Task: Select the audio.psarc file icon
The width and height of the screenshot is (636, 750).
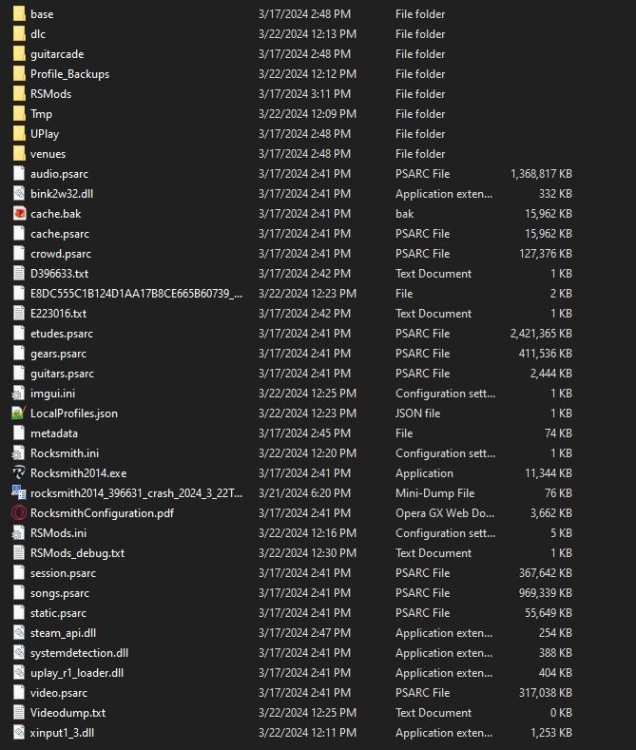Action: (x=19, y=173)
